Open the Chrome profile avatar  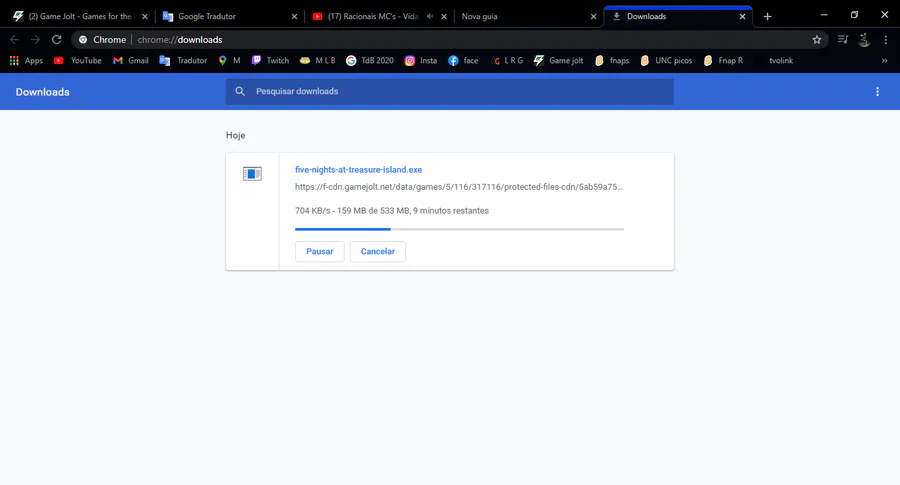(864, 40)
